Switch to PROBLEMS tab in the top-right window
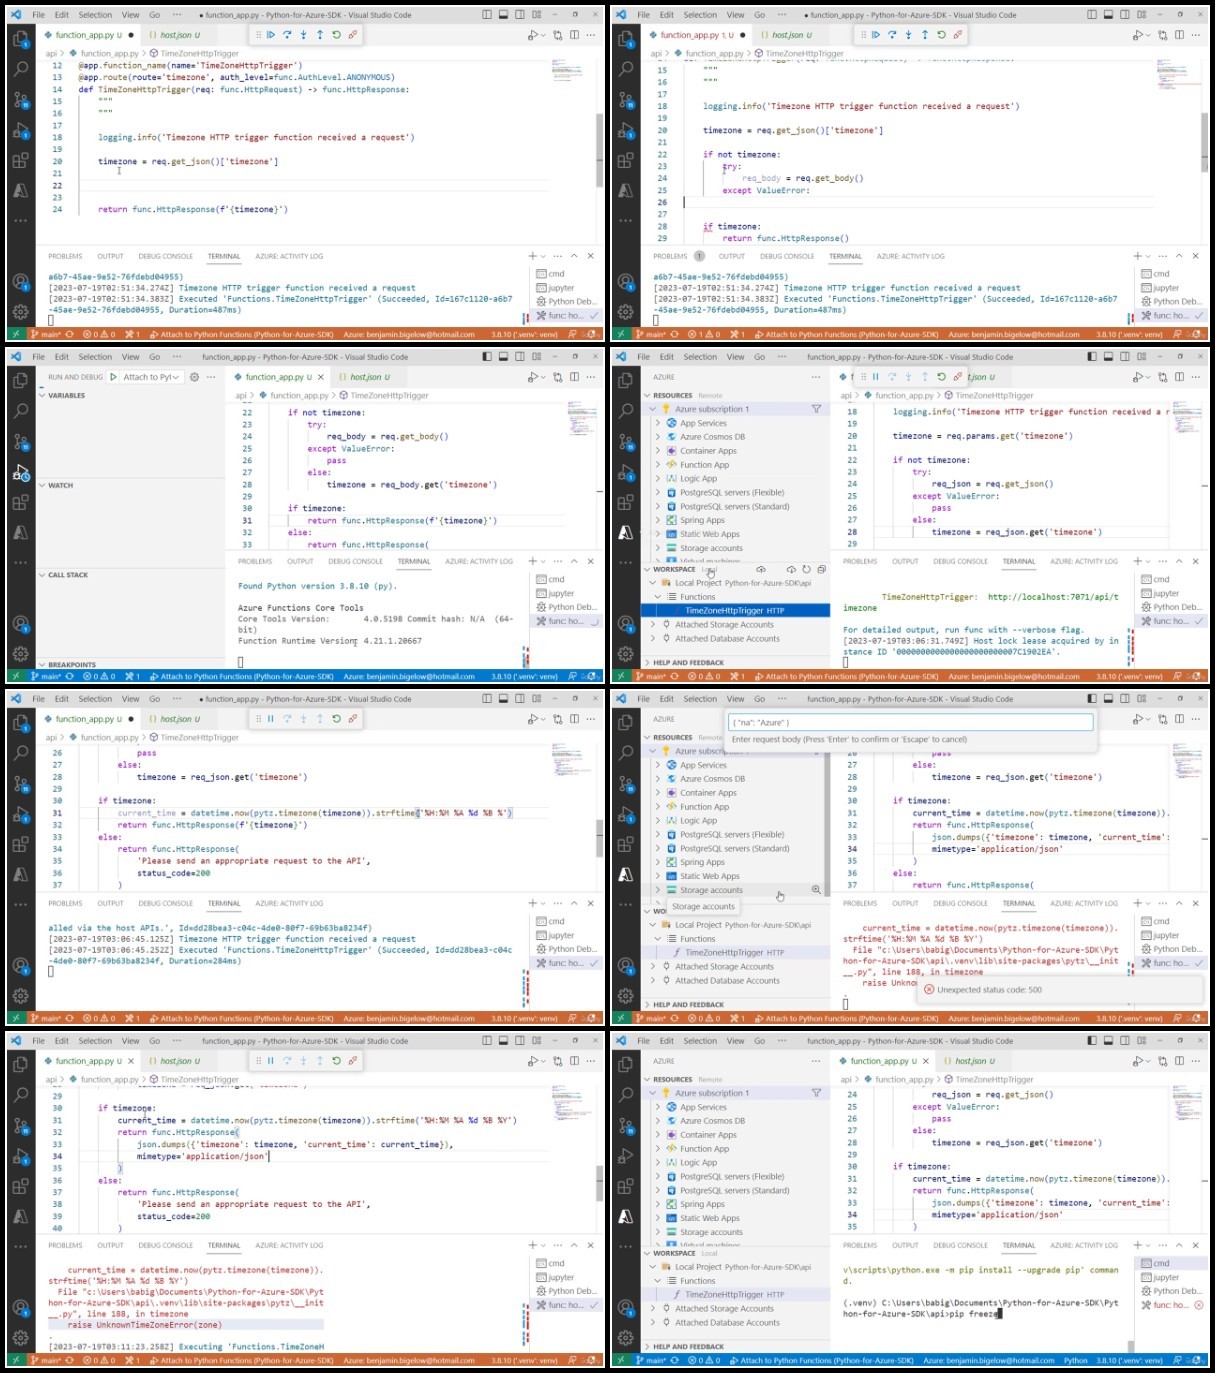1215x1373 pixels. tap(670, 256)
